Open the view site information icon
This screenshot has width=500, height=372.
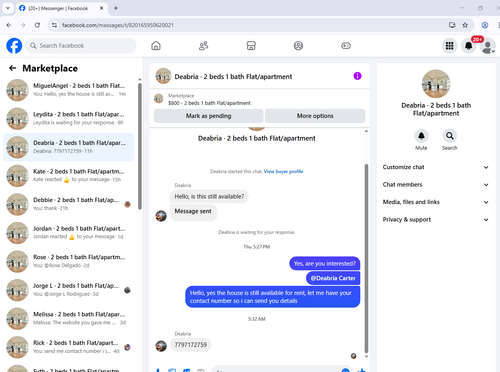tap(54, 25)
